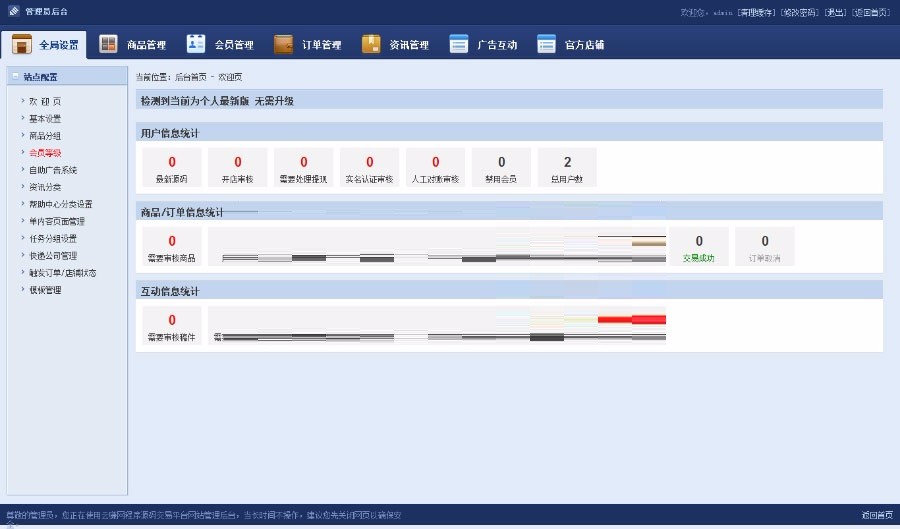
Task: Open 帮助中心分类设置 in the sidebar
Action: point(61,204)
